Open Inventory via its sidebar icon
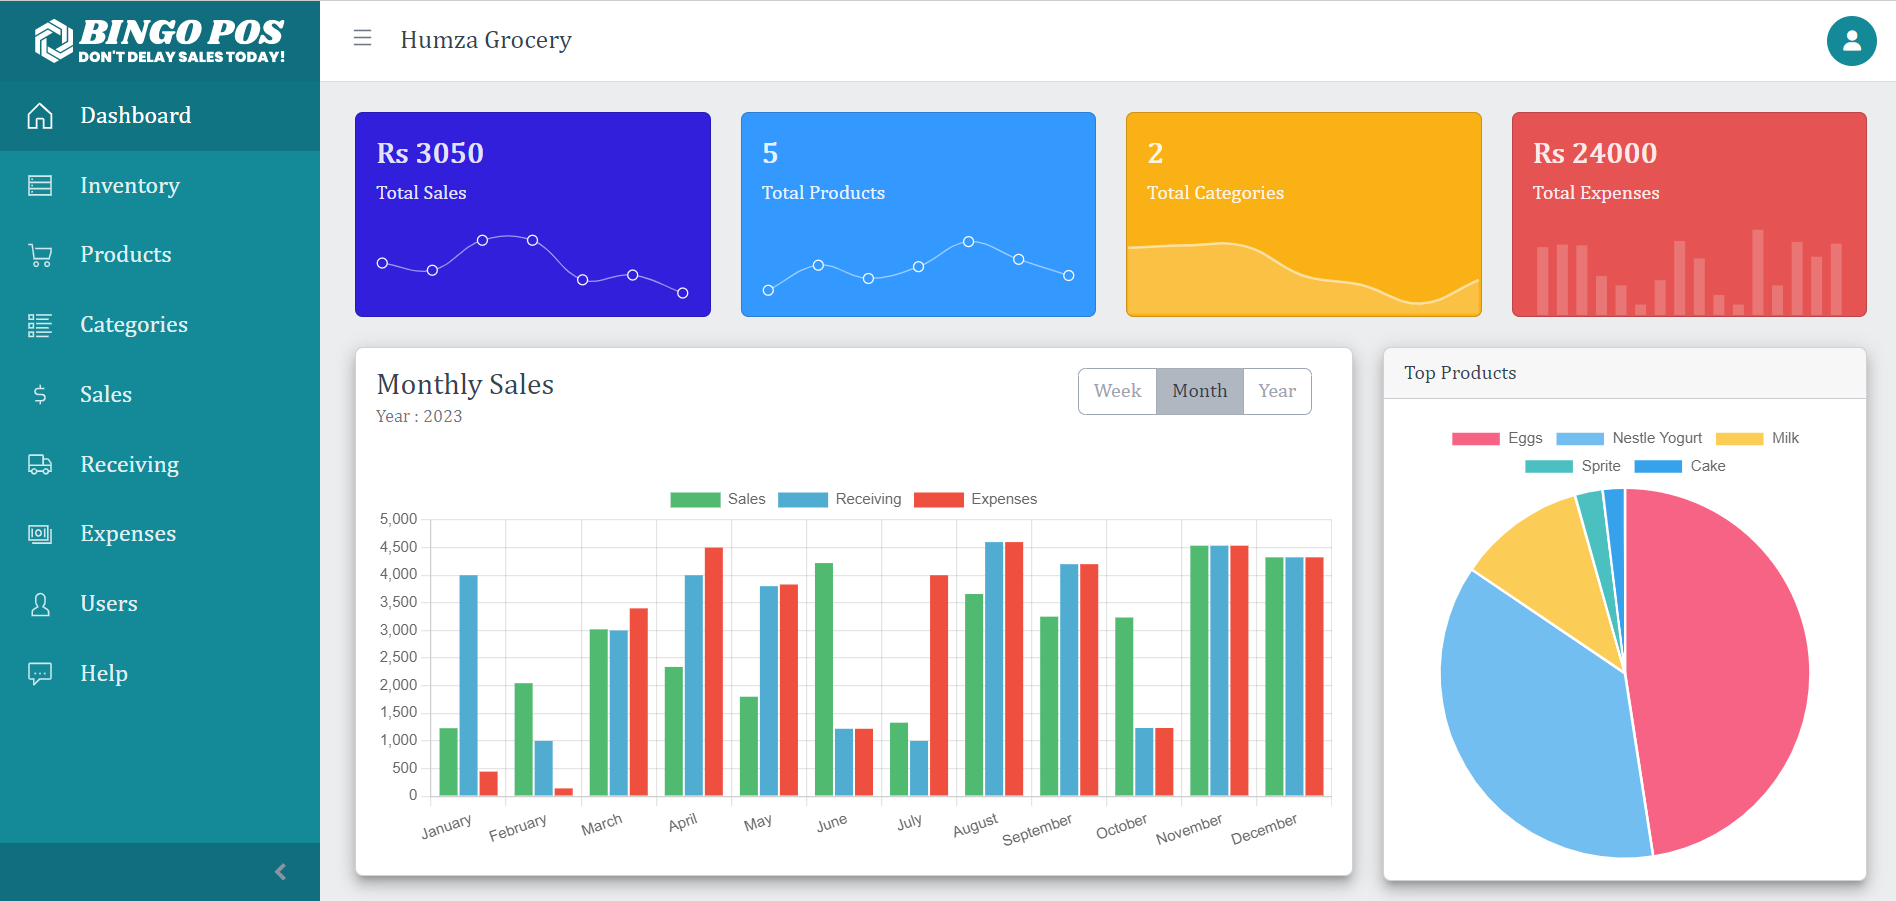 tap(40, 185)
